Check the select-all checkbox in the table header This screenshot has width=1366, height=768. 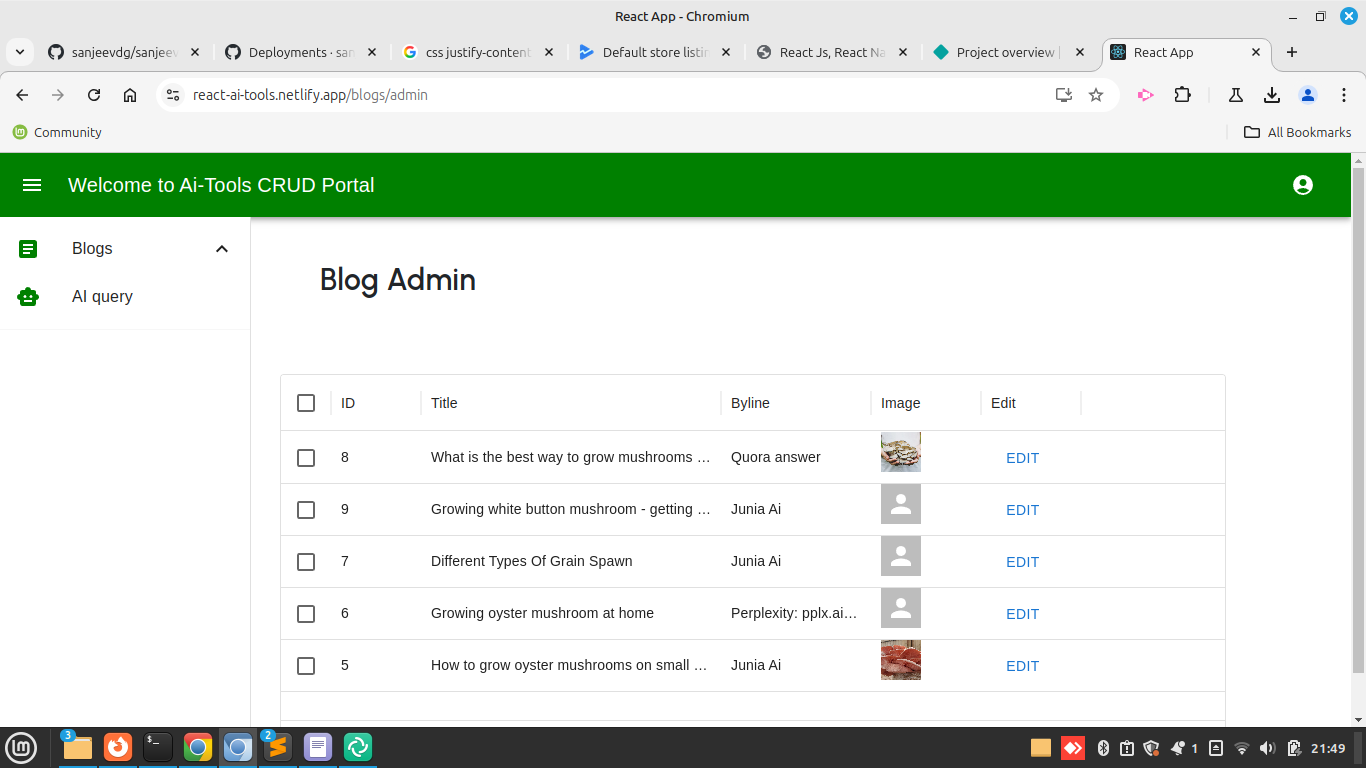coord(306,402)
